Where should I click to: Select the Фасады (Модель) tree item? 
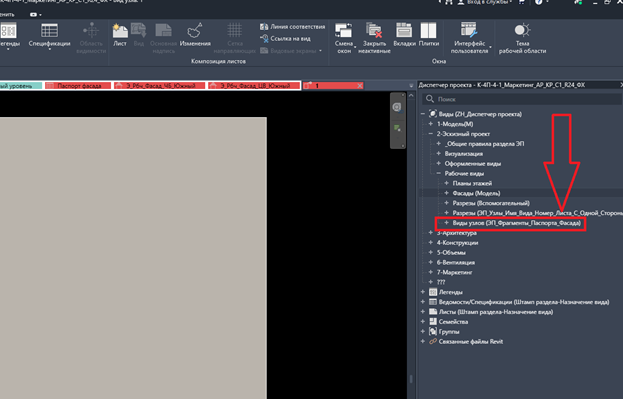coord(476,193)
